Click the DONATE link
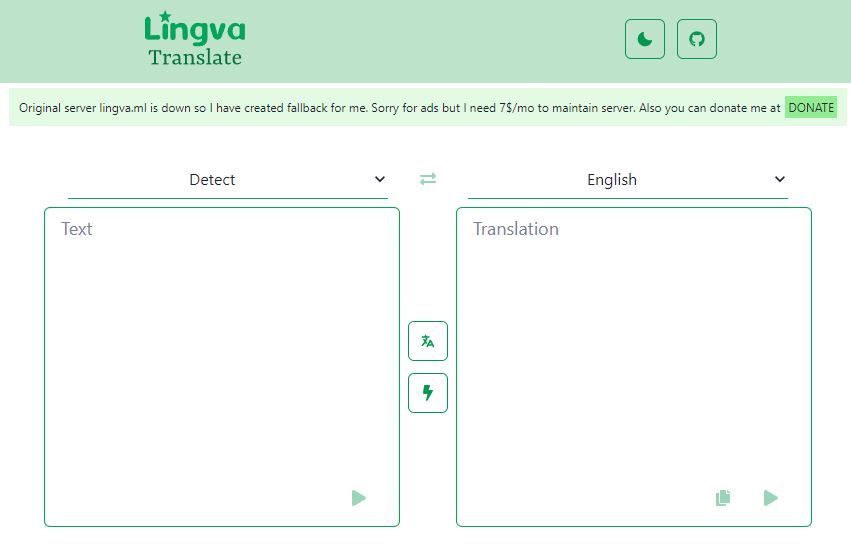851x544 pixels. (x=810, y=107)
